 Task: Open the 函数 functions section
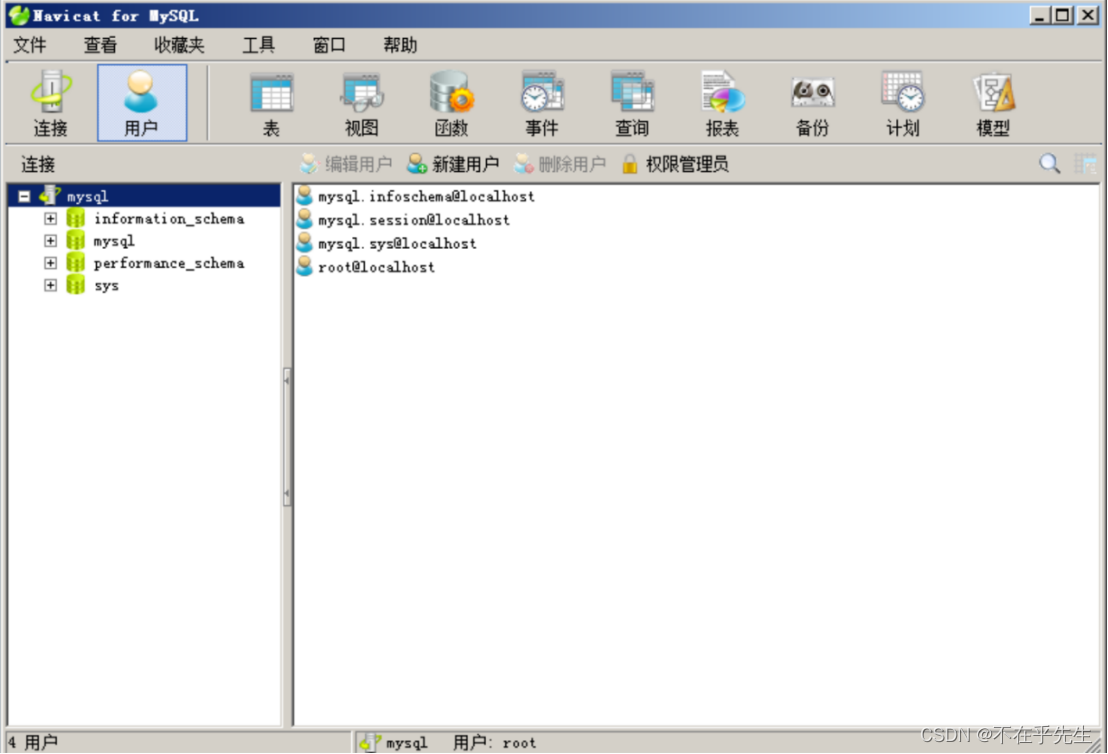click(452, 103)
